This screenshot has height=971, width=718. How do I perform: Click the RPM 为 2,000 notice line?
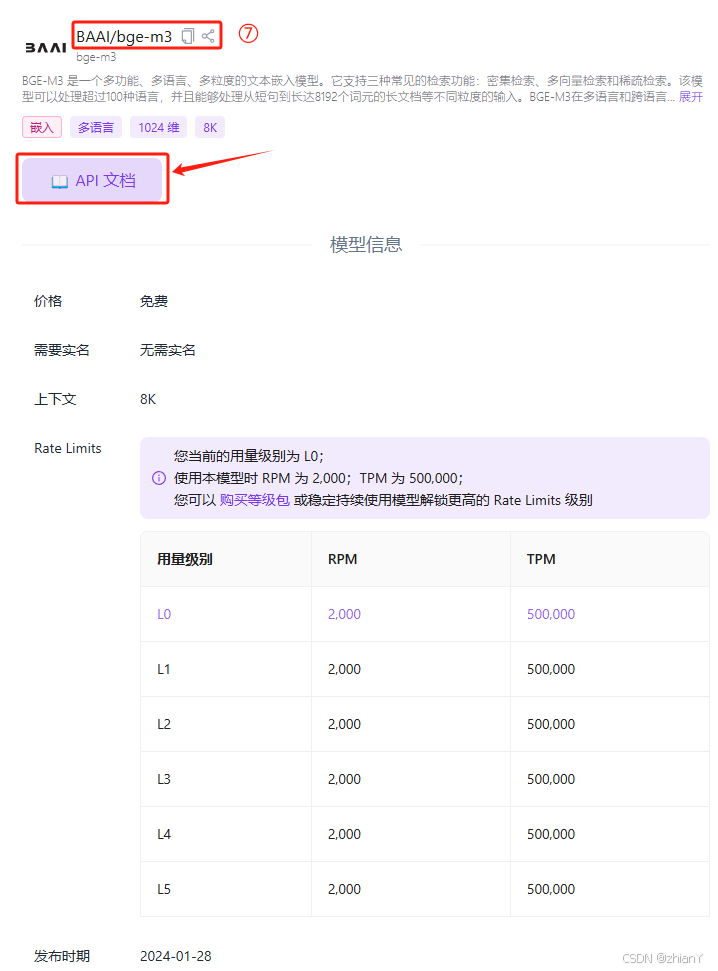318,478
